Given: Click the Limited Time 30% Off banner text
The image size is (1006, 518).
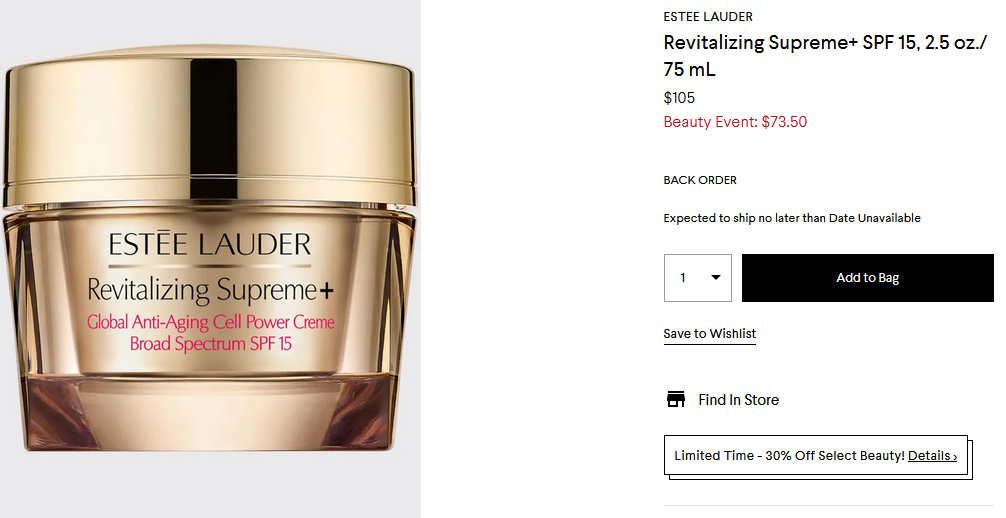Looking at the screenshot, I should 789,456.
